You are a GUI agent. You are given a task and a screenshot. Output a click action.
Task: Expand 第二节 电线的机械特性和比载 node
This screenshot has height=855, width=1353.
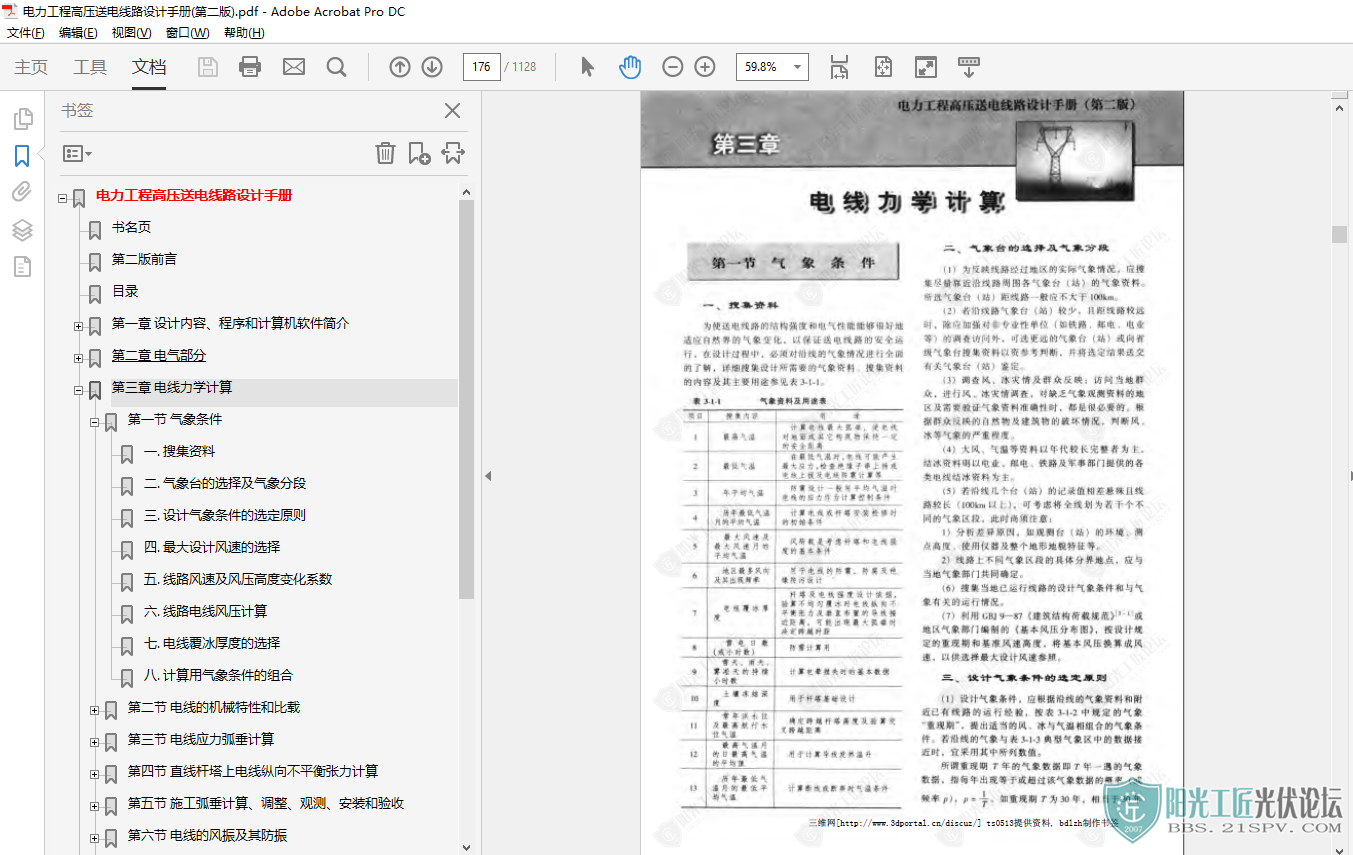[95, 710]
